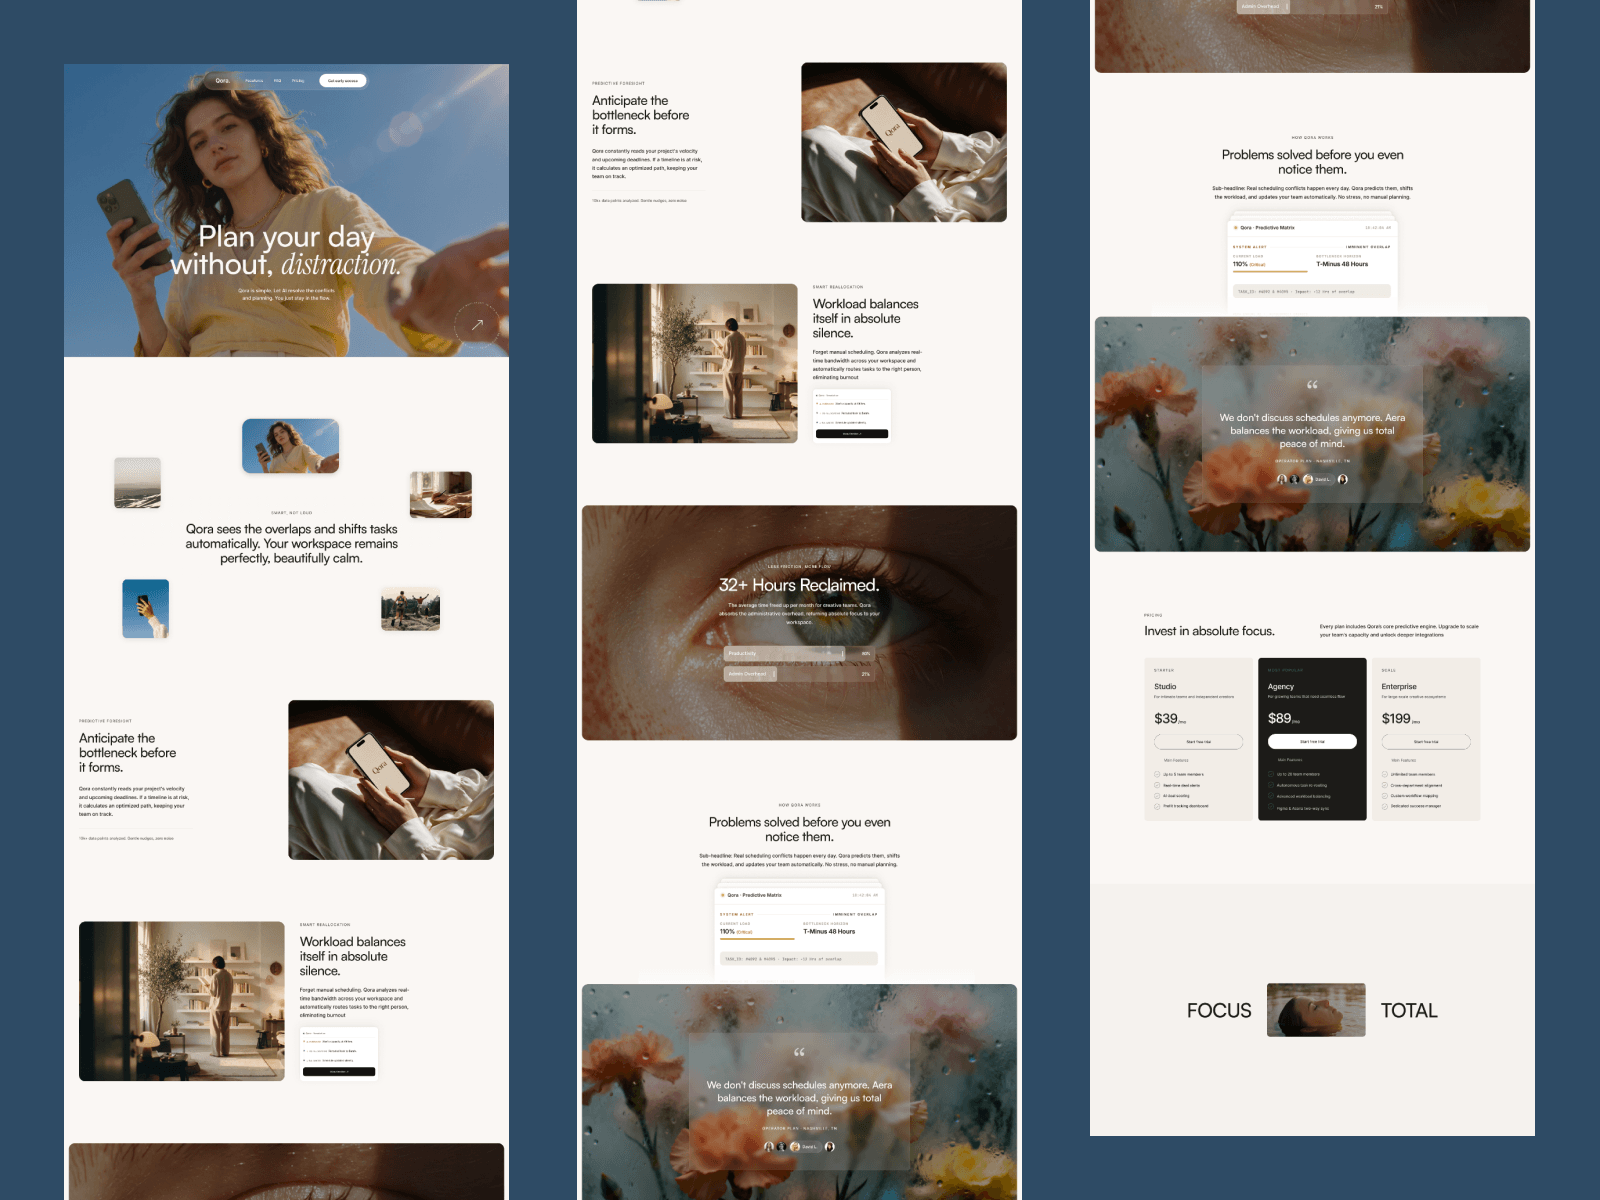Click the 'FOCUS' word in the footer
Screen dimensions: 1600x1200
(x=1219, y=1011)
